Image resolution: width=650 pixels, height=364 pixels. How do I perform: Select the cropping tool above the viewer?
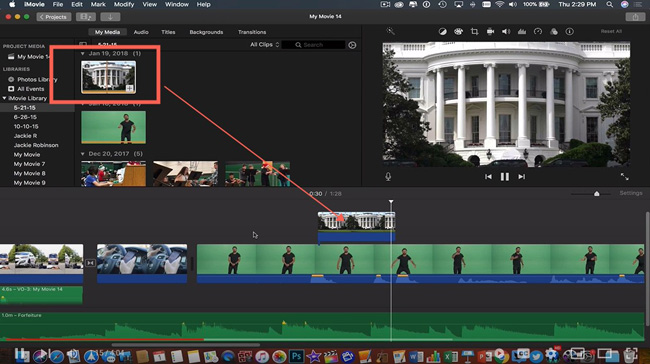(474, 32)
